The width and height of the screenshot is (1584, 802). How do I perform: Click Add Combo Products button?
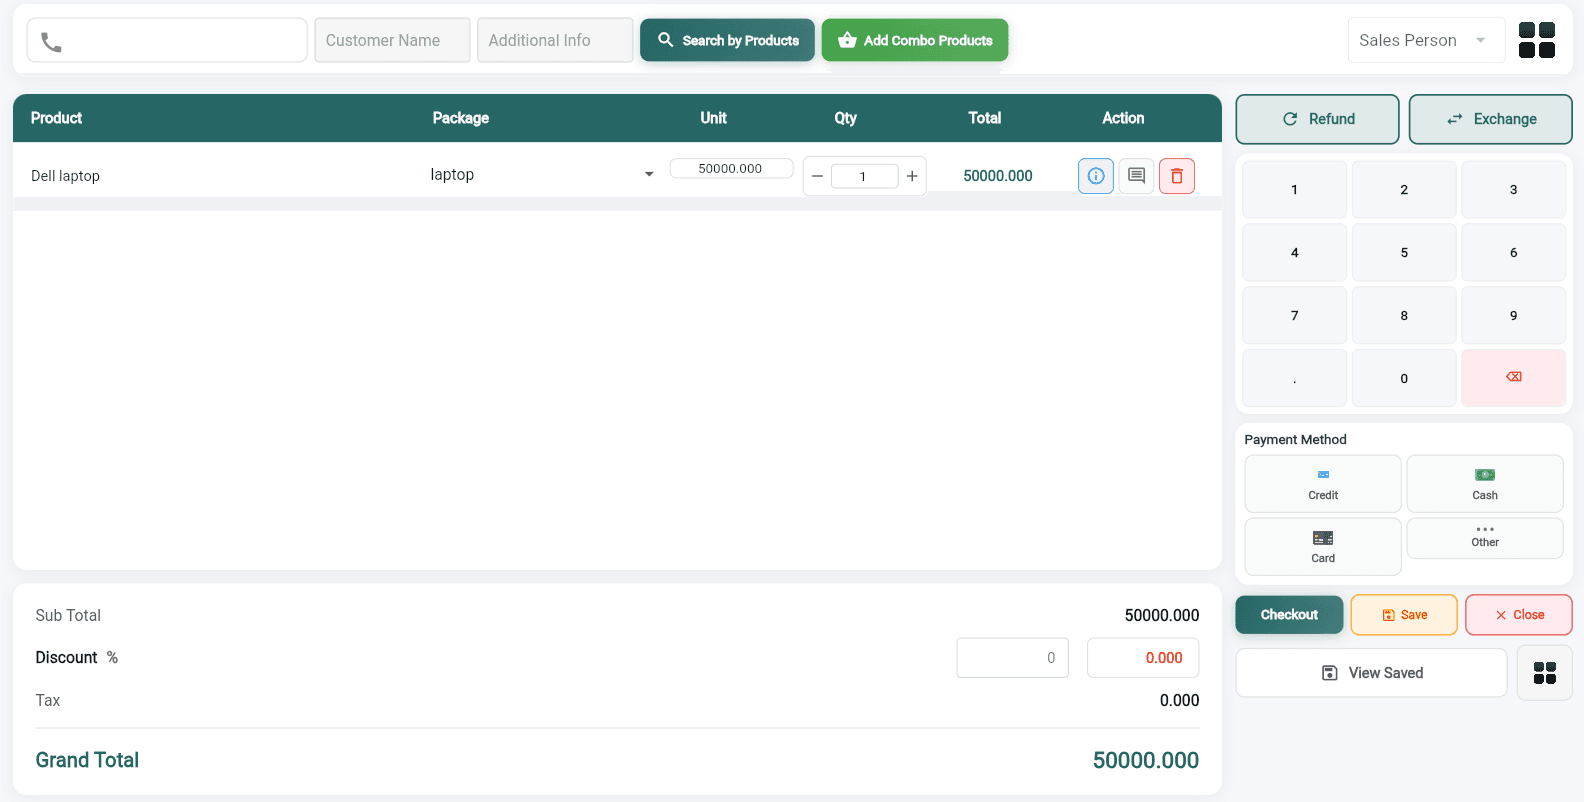tap(915, 40)
